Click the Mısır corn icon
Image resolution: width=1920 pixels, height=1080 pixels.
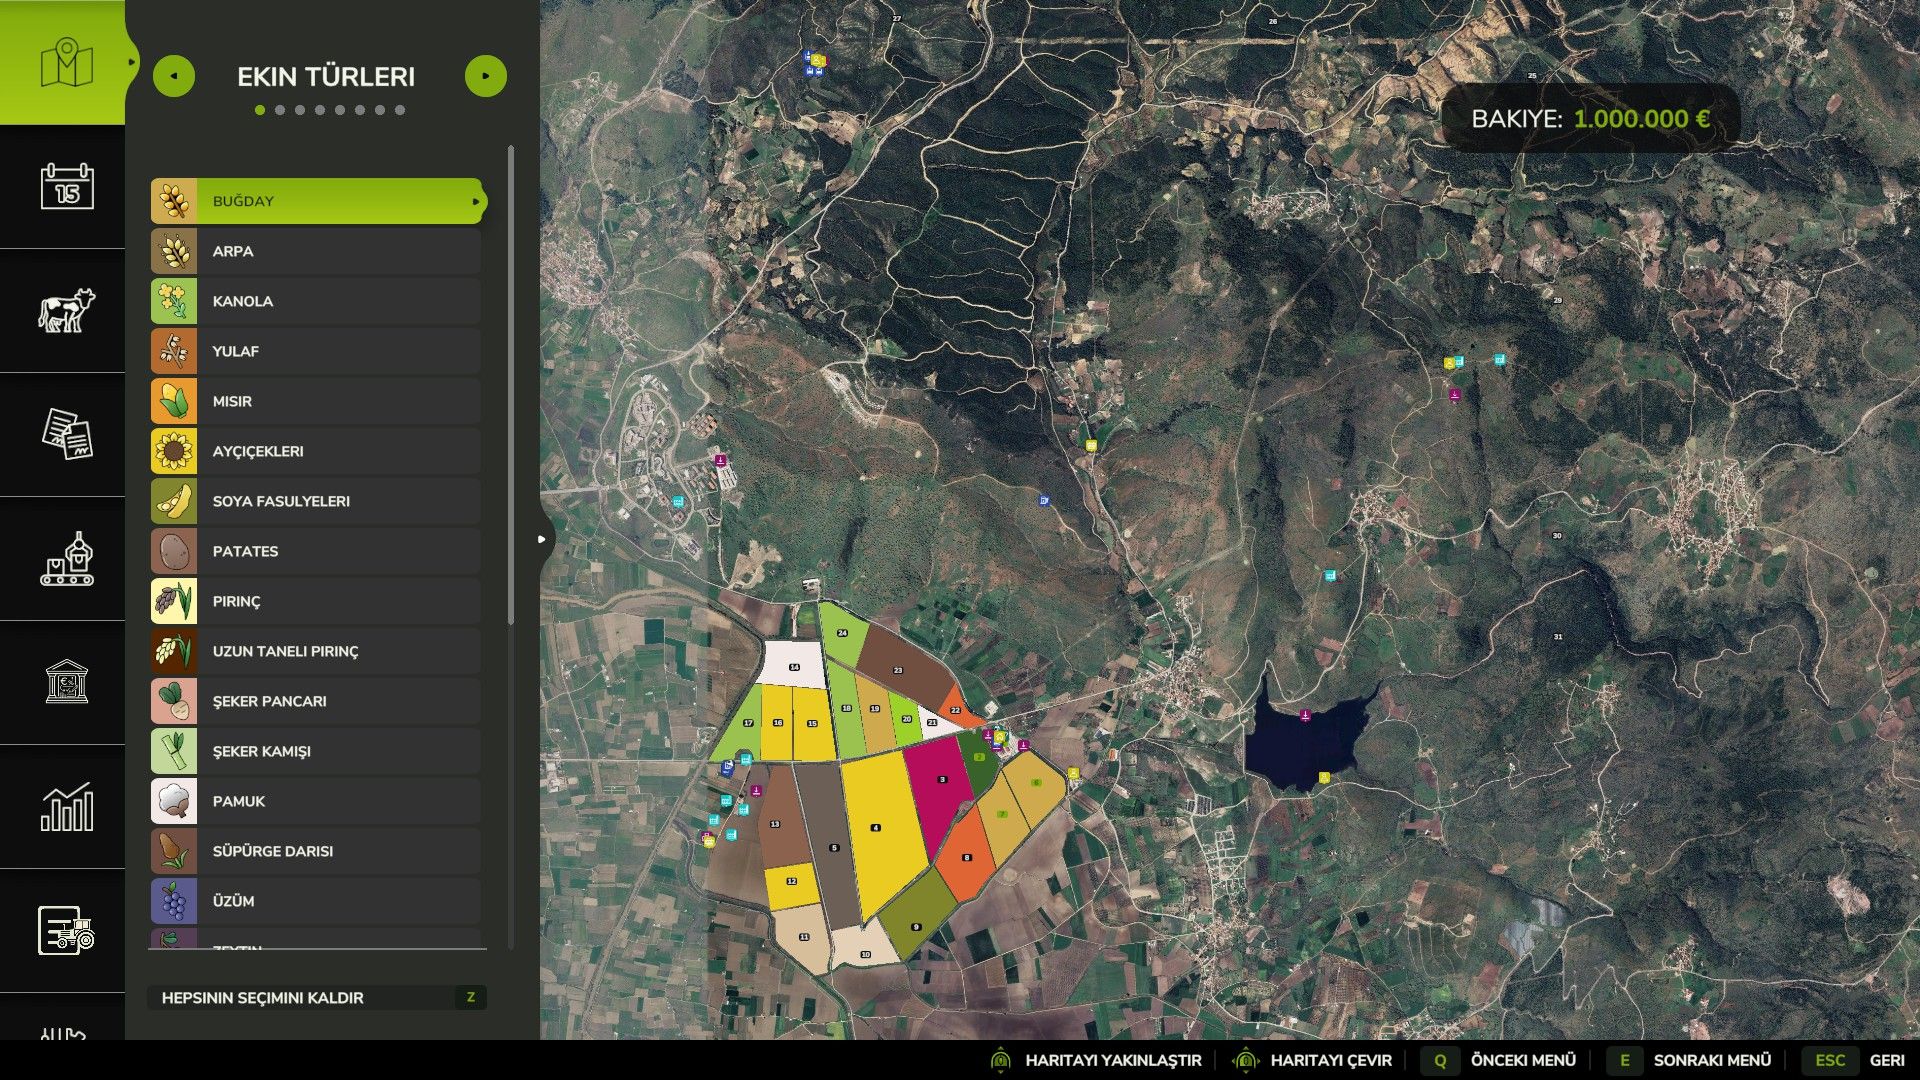click(174, 401)
